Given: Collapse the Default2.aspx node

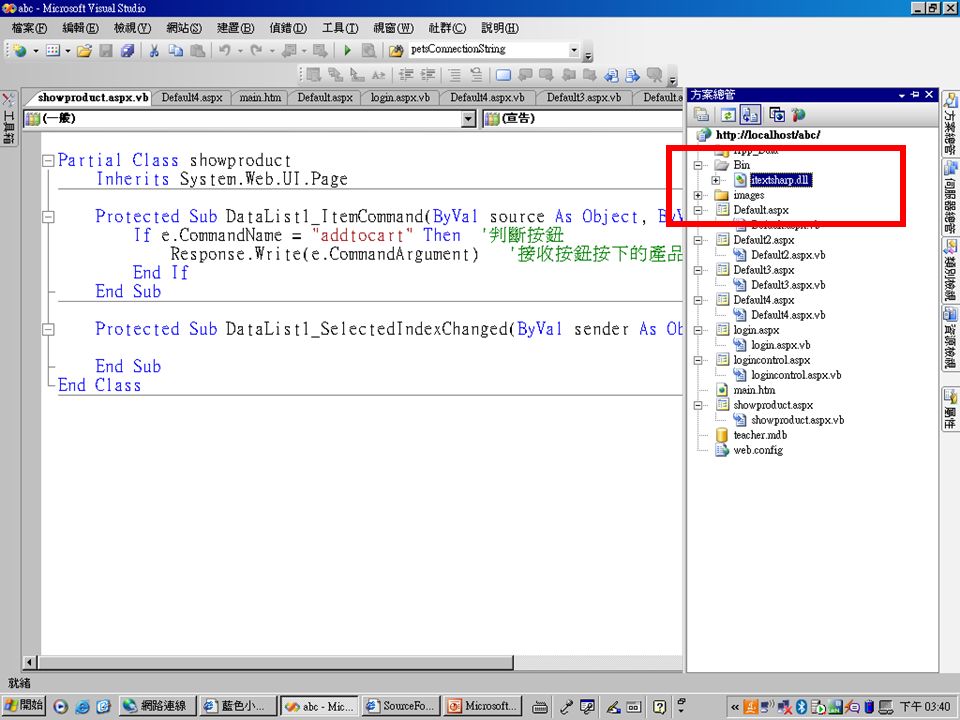Looking at the screenshot, I should click(697, 240).
